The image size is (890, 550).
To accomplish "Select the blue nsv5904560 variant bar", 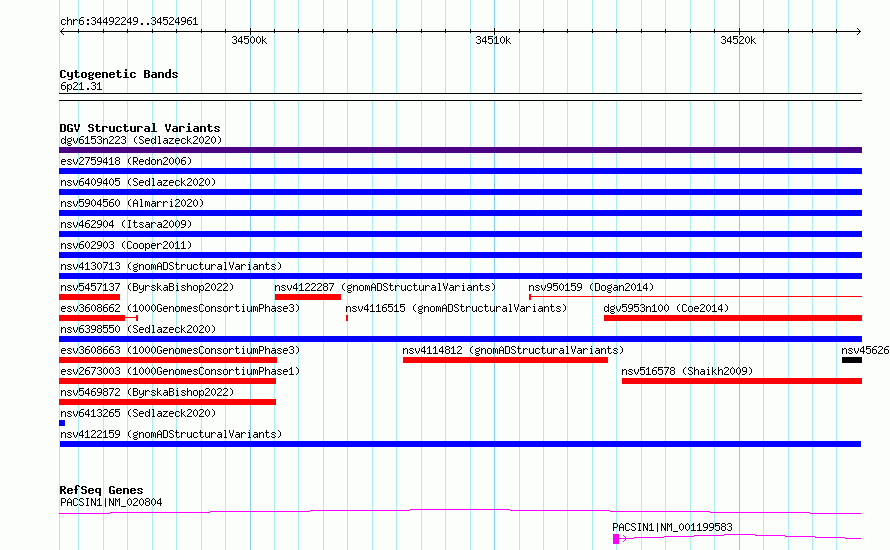I will pos(460,213).
